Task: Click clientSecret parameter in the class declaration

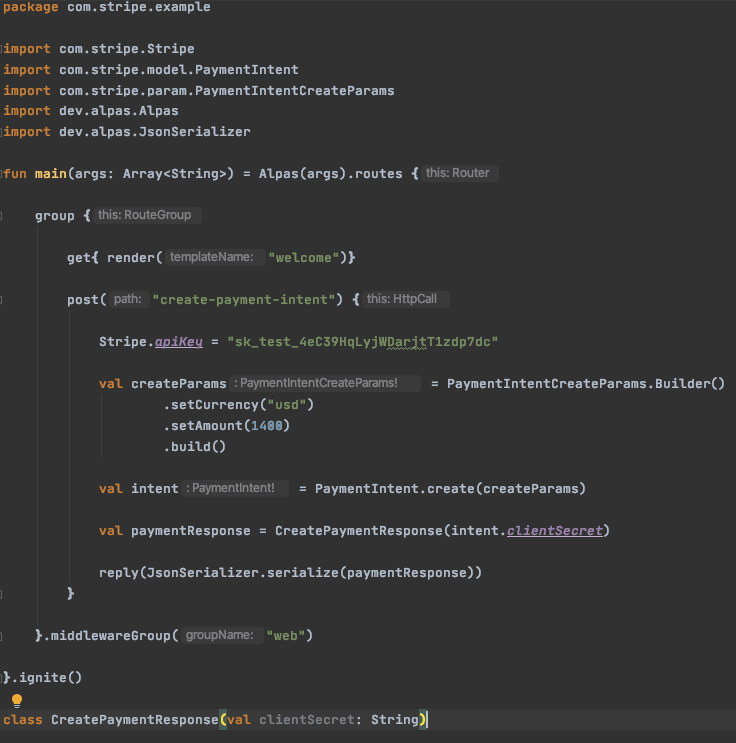Action: click(x=307, y=719)
